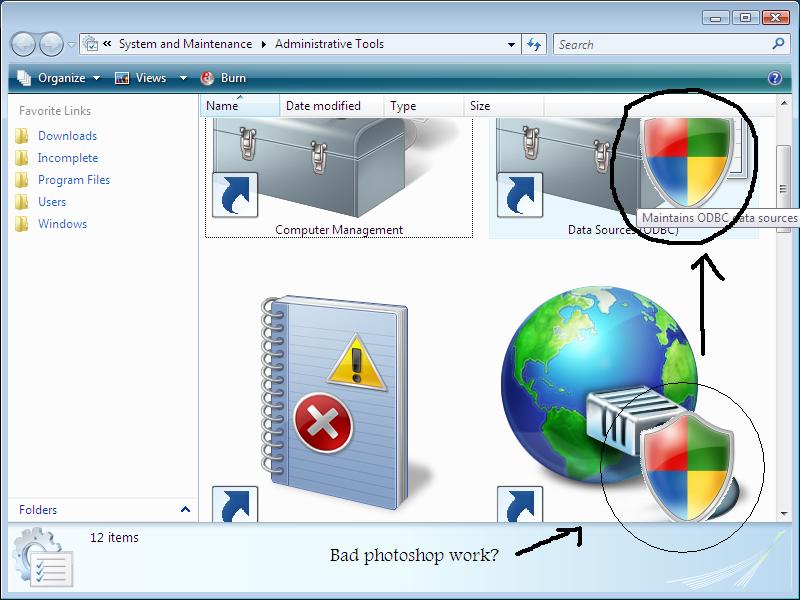Click the Burn toolbar button
The height and width of the screenshot is (600, 800).
click(223, 78)
